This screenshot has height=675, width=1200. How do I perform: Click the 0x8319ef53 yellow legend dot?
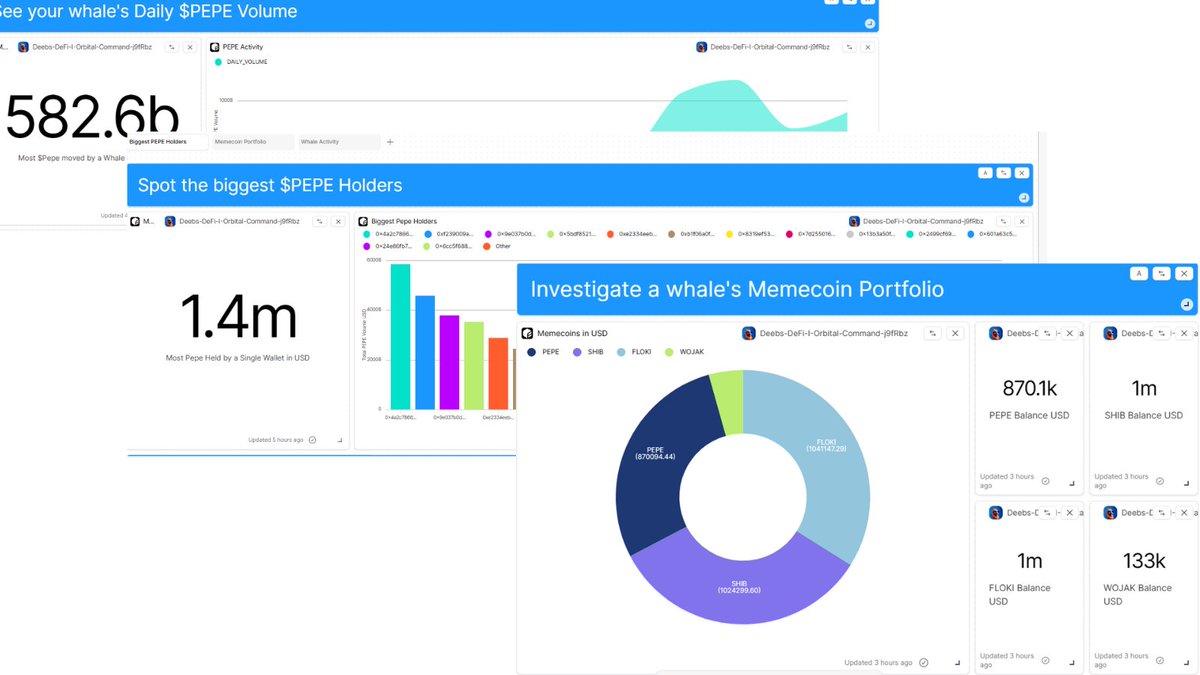[729, 234]
